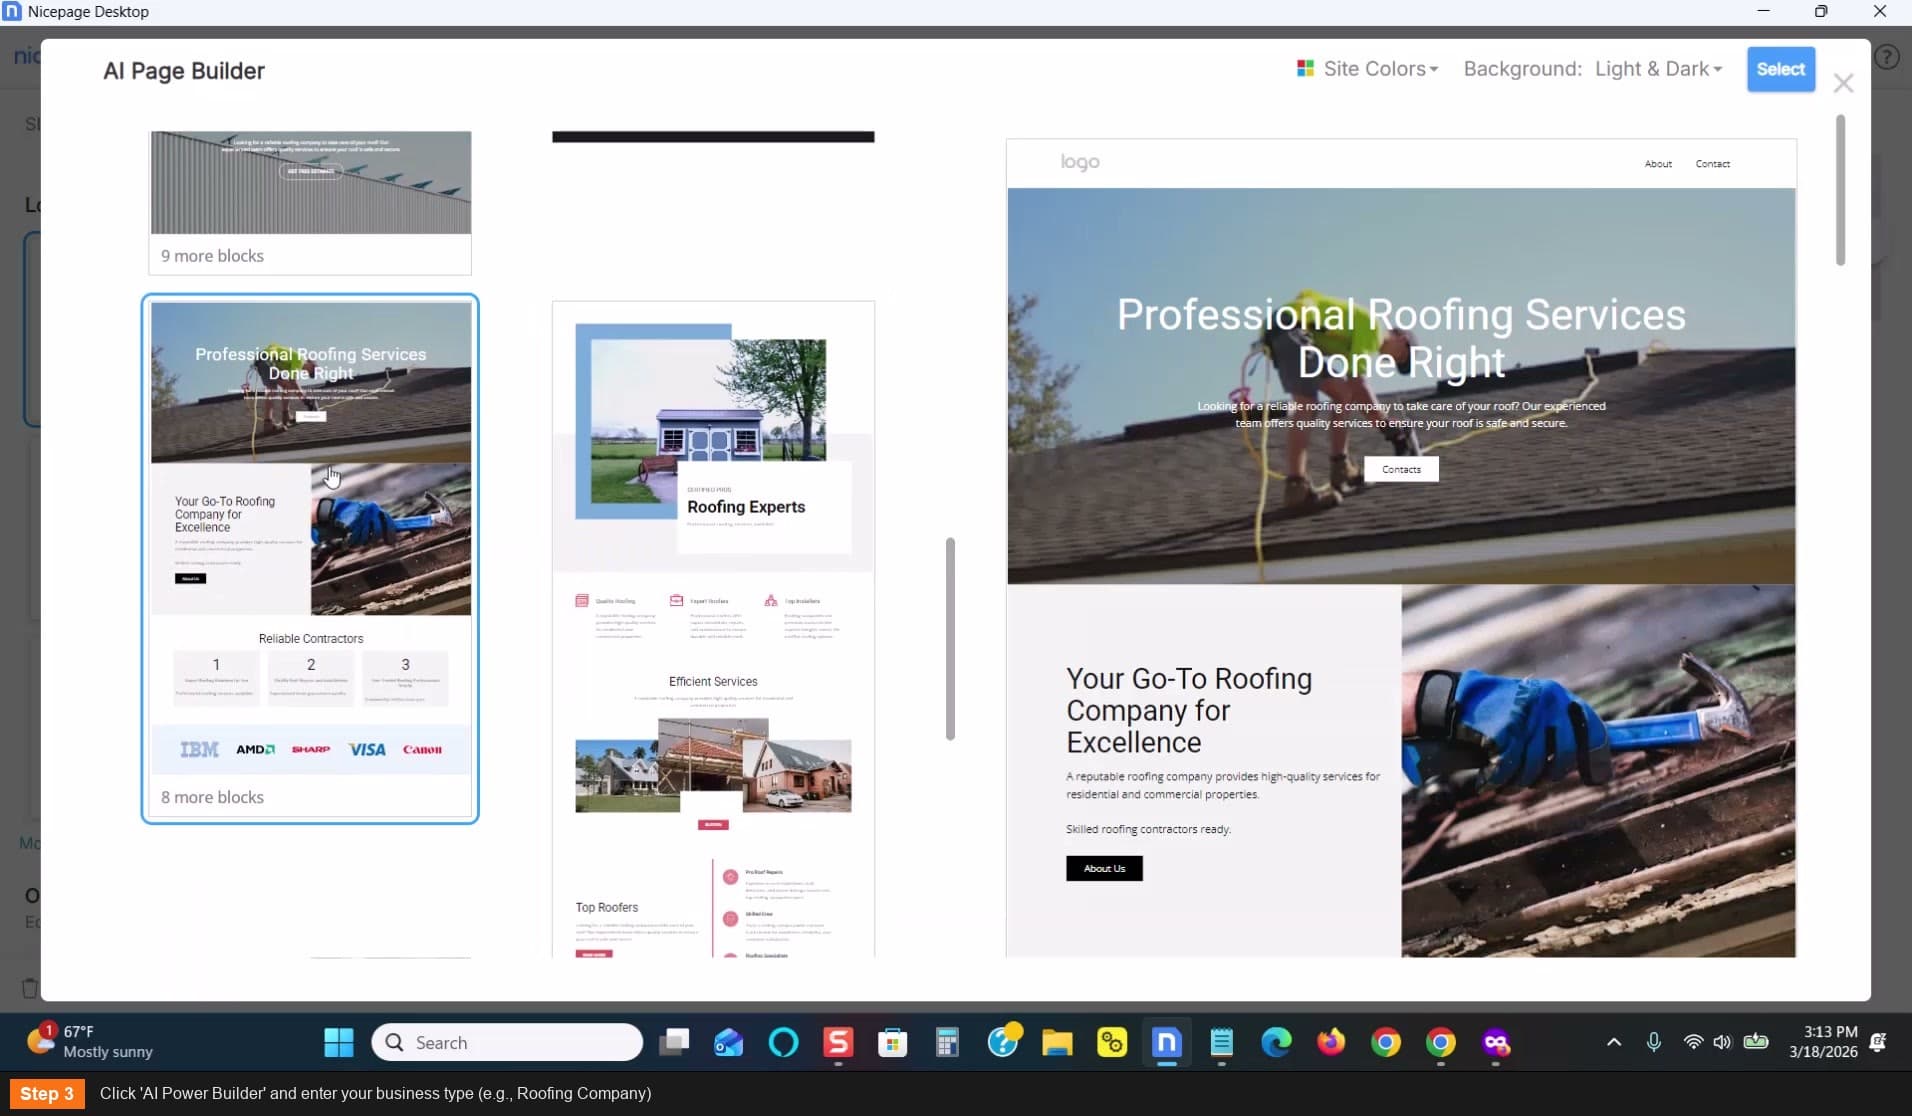This screenshot has width=1912, height=1116.
Task: Open Microsoft Edge from the taskbar
Action: tap(1276, 1042)
